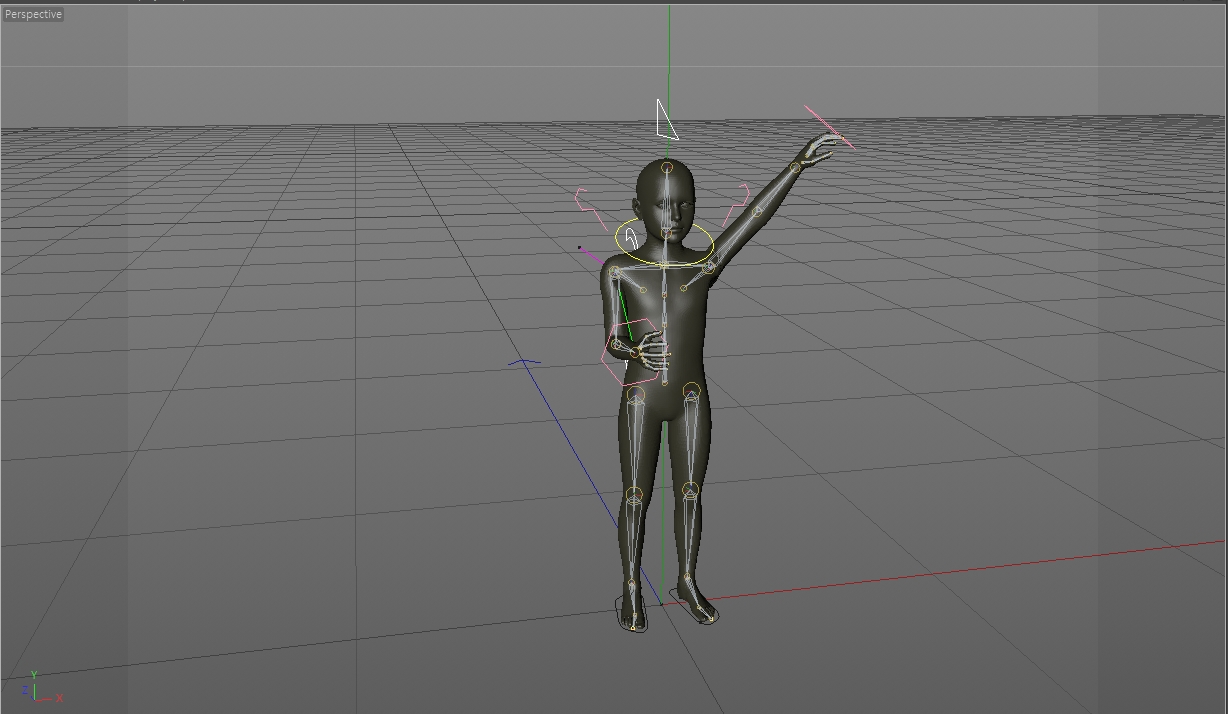1228x714 pixels.
Task: Select the yellow ring controller around the neck
Action: 663,244
